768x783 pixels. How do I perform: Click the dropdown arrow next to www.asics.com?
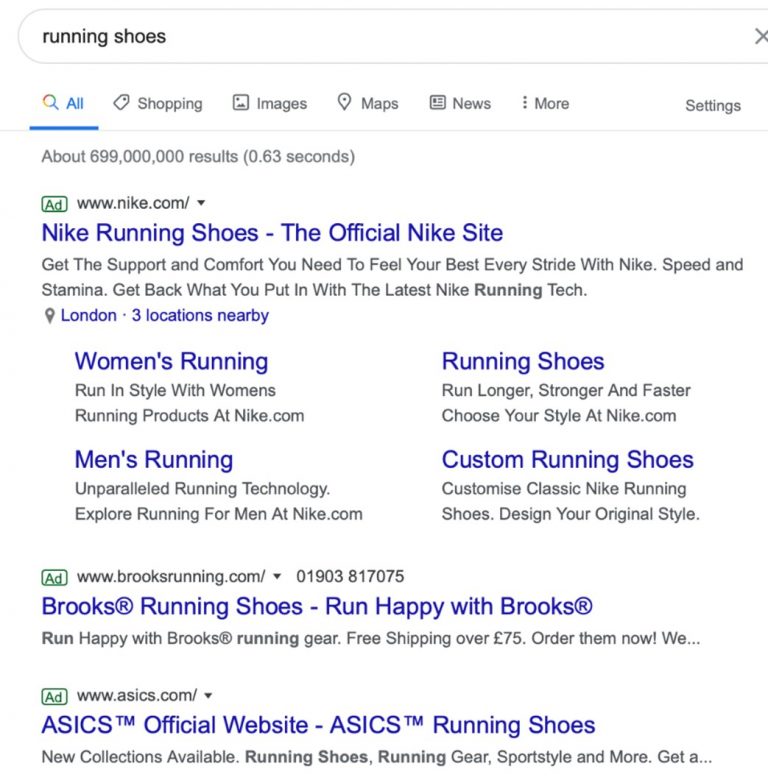pyautogui.click(x=209, y=696)
